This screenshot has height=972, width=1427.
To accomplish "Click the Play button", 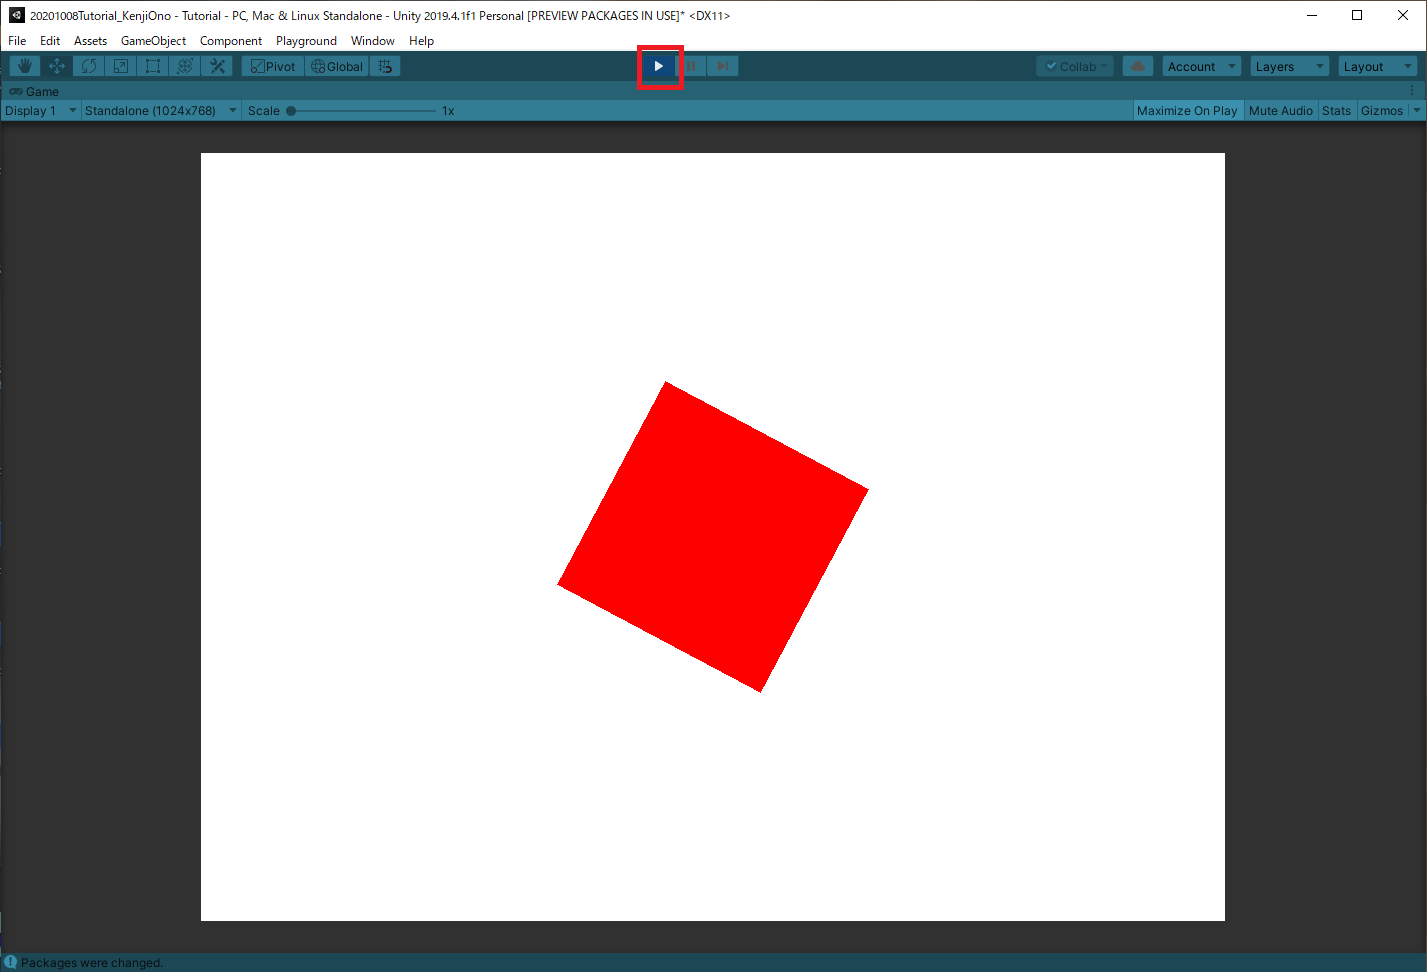I will [x=658, y=66].
